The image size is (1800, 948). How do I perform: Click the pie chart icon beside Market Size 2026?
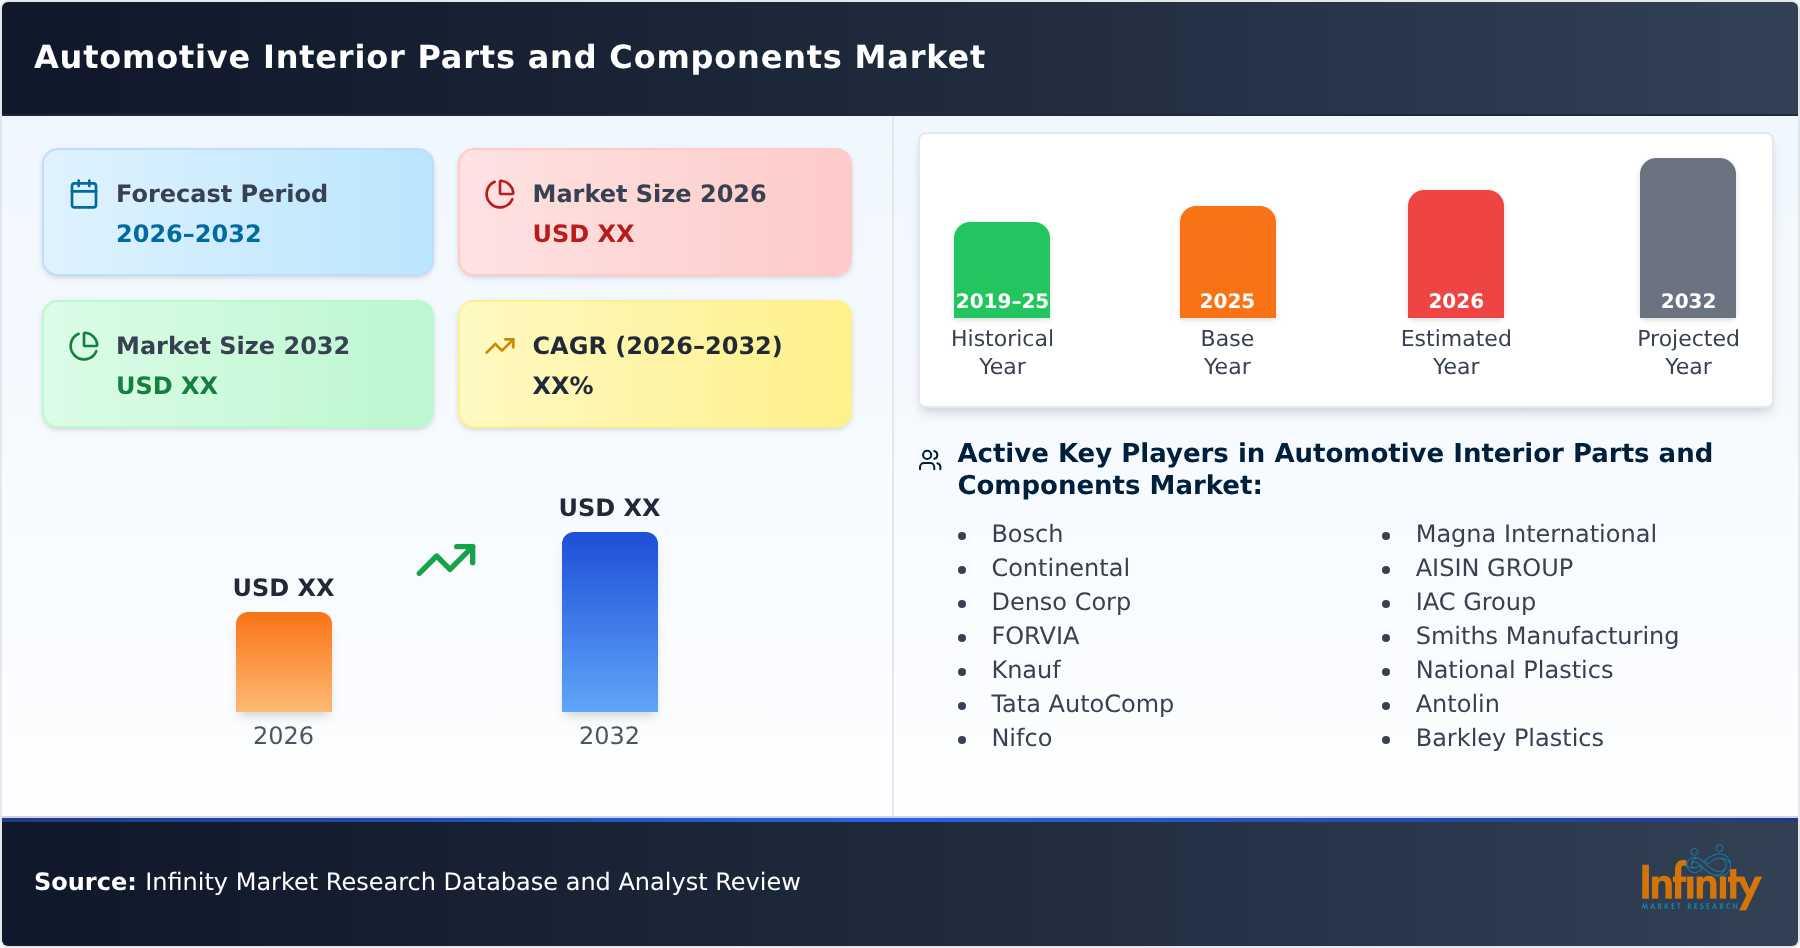[500, 194]
